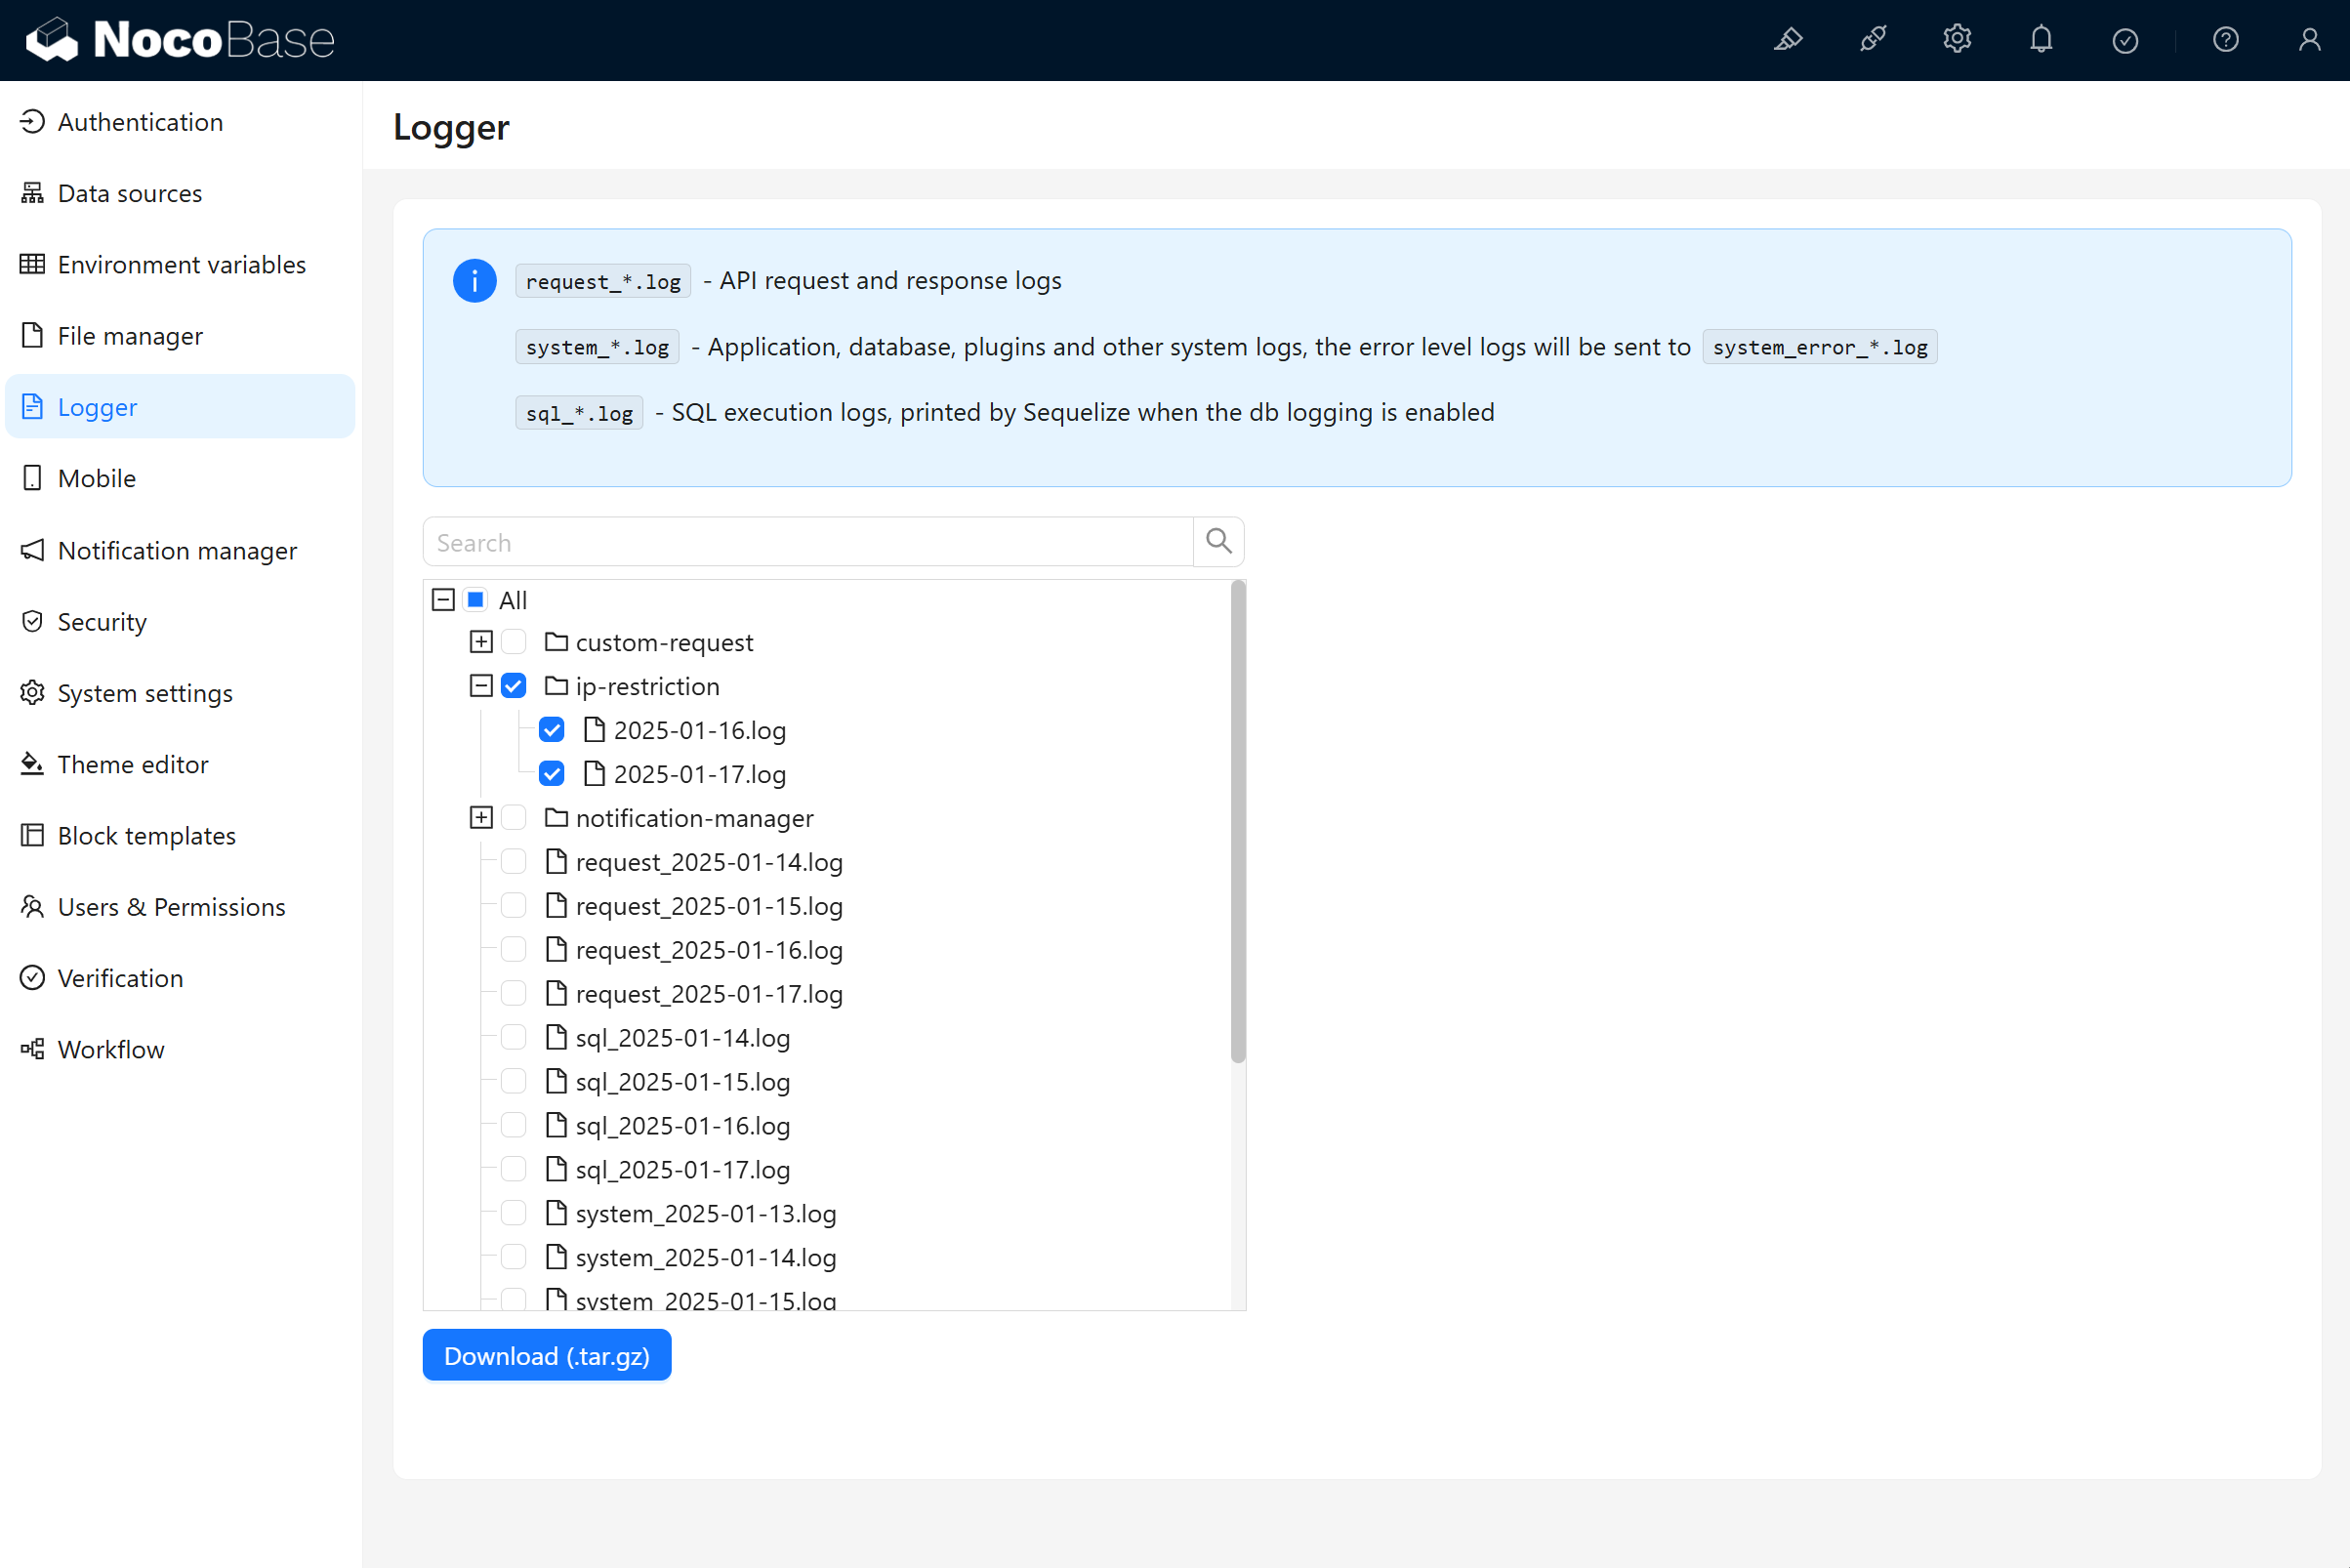Uncheck the ip-restriction folder checkbox

[514, 686]
